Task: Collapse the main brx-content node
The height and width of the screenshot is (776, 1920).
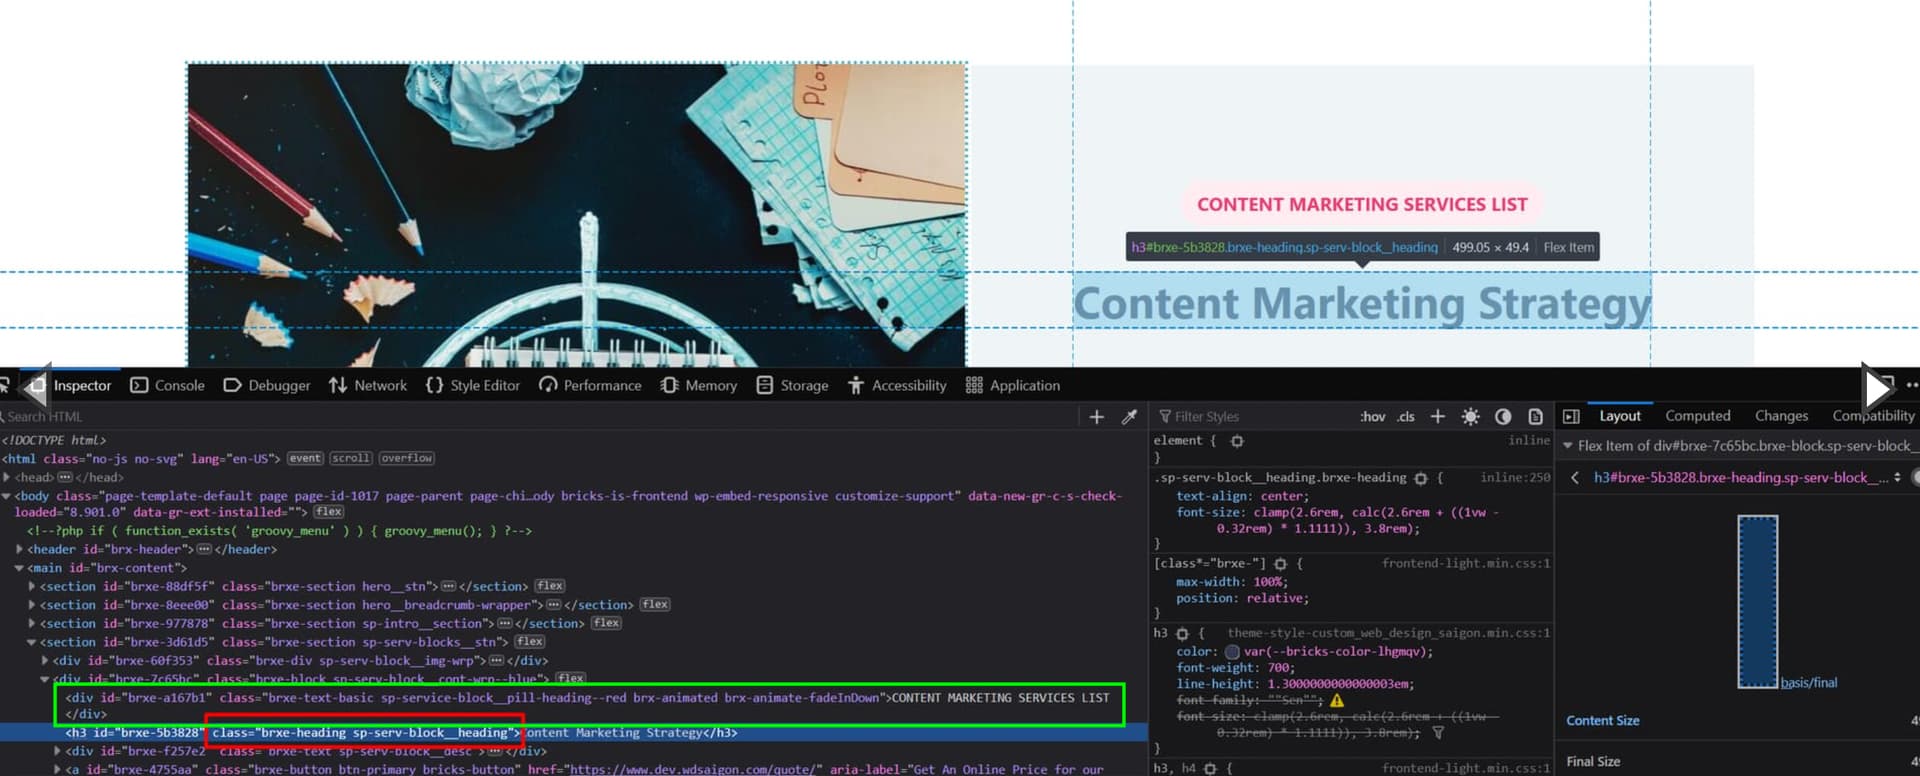Action: (x=19, y=568)
